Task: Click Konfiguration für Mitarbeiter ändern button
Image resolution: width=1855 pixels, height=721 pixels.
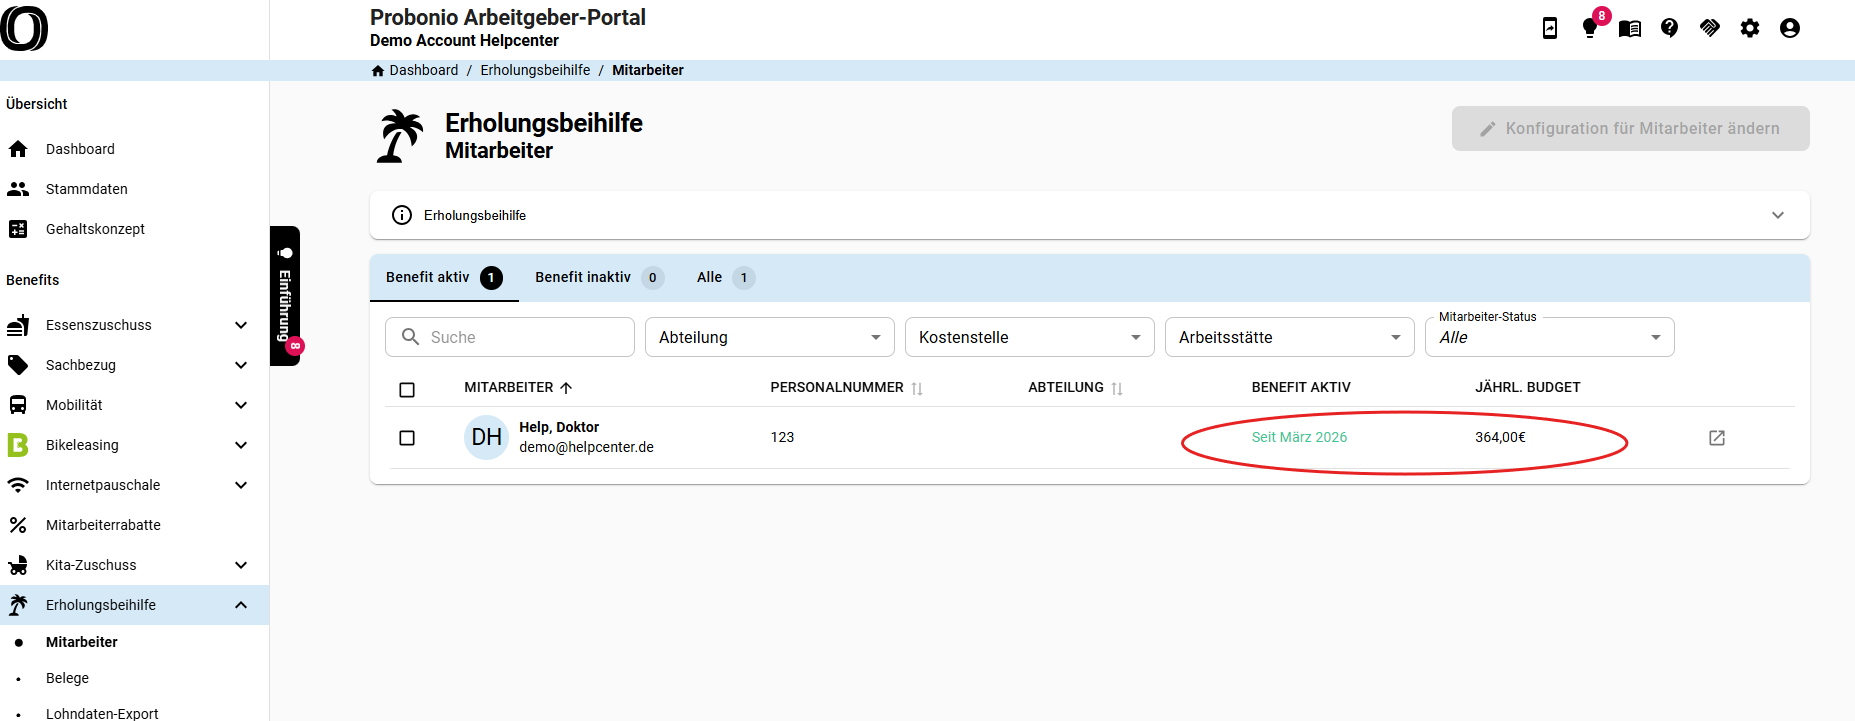Action: tap(1631, 129)
